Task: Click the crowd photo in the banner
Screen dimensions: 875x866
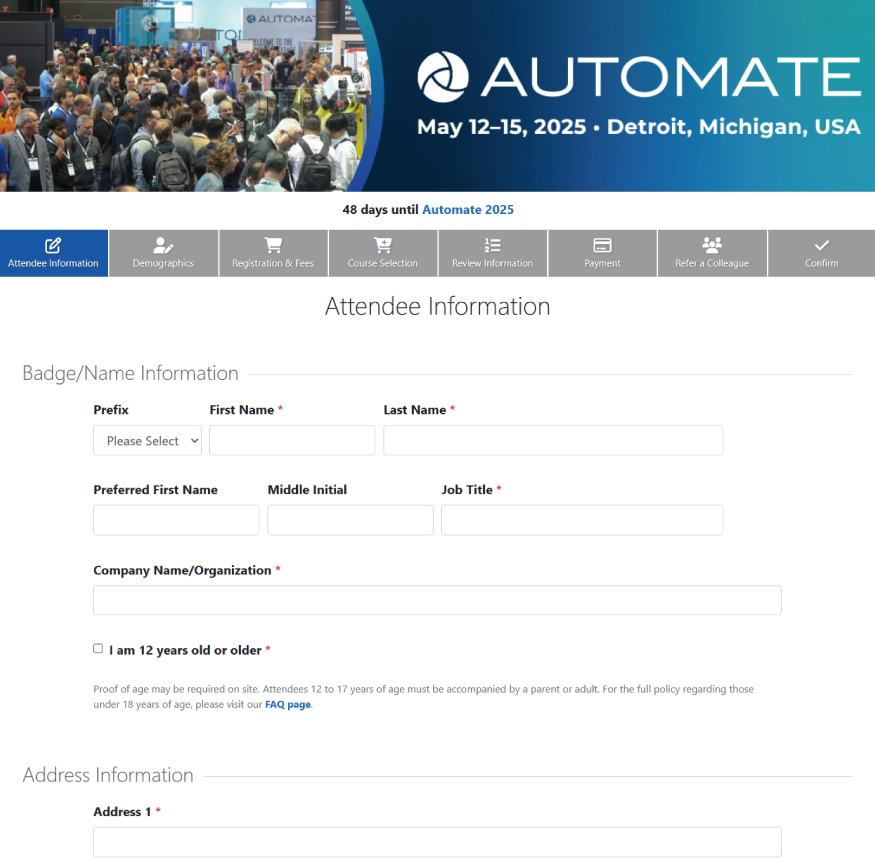Action: point(184,96)
